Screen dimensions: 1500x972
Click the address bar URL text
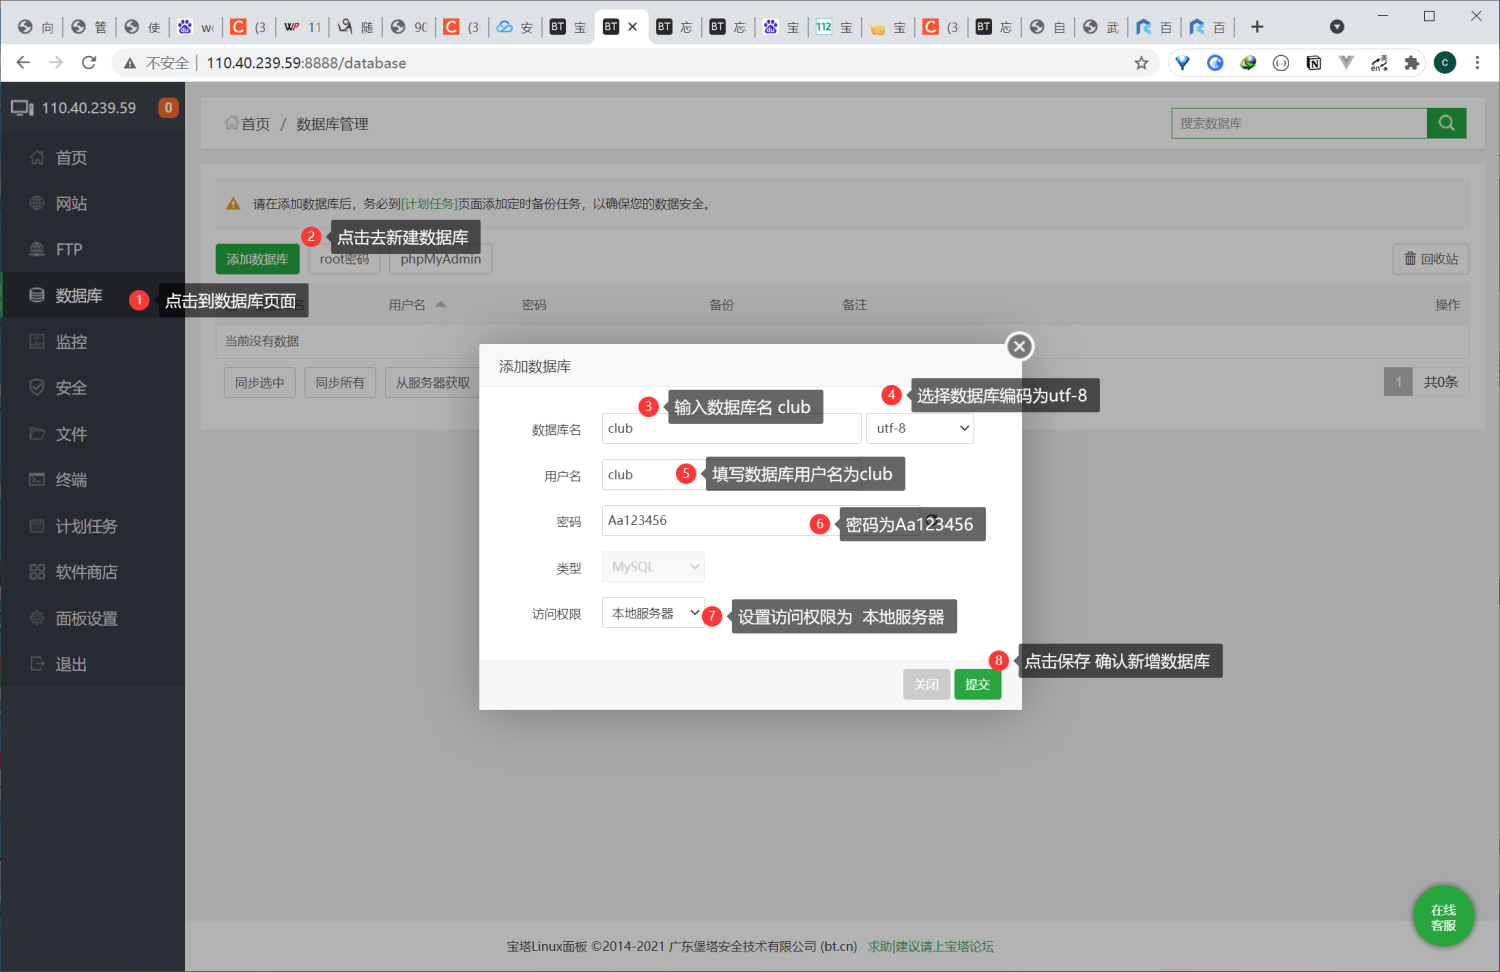click(x=306, y=63)
